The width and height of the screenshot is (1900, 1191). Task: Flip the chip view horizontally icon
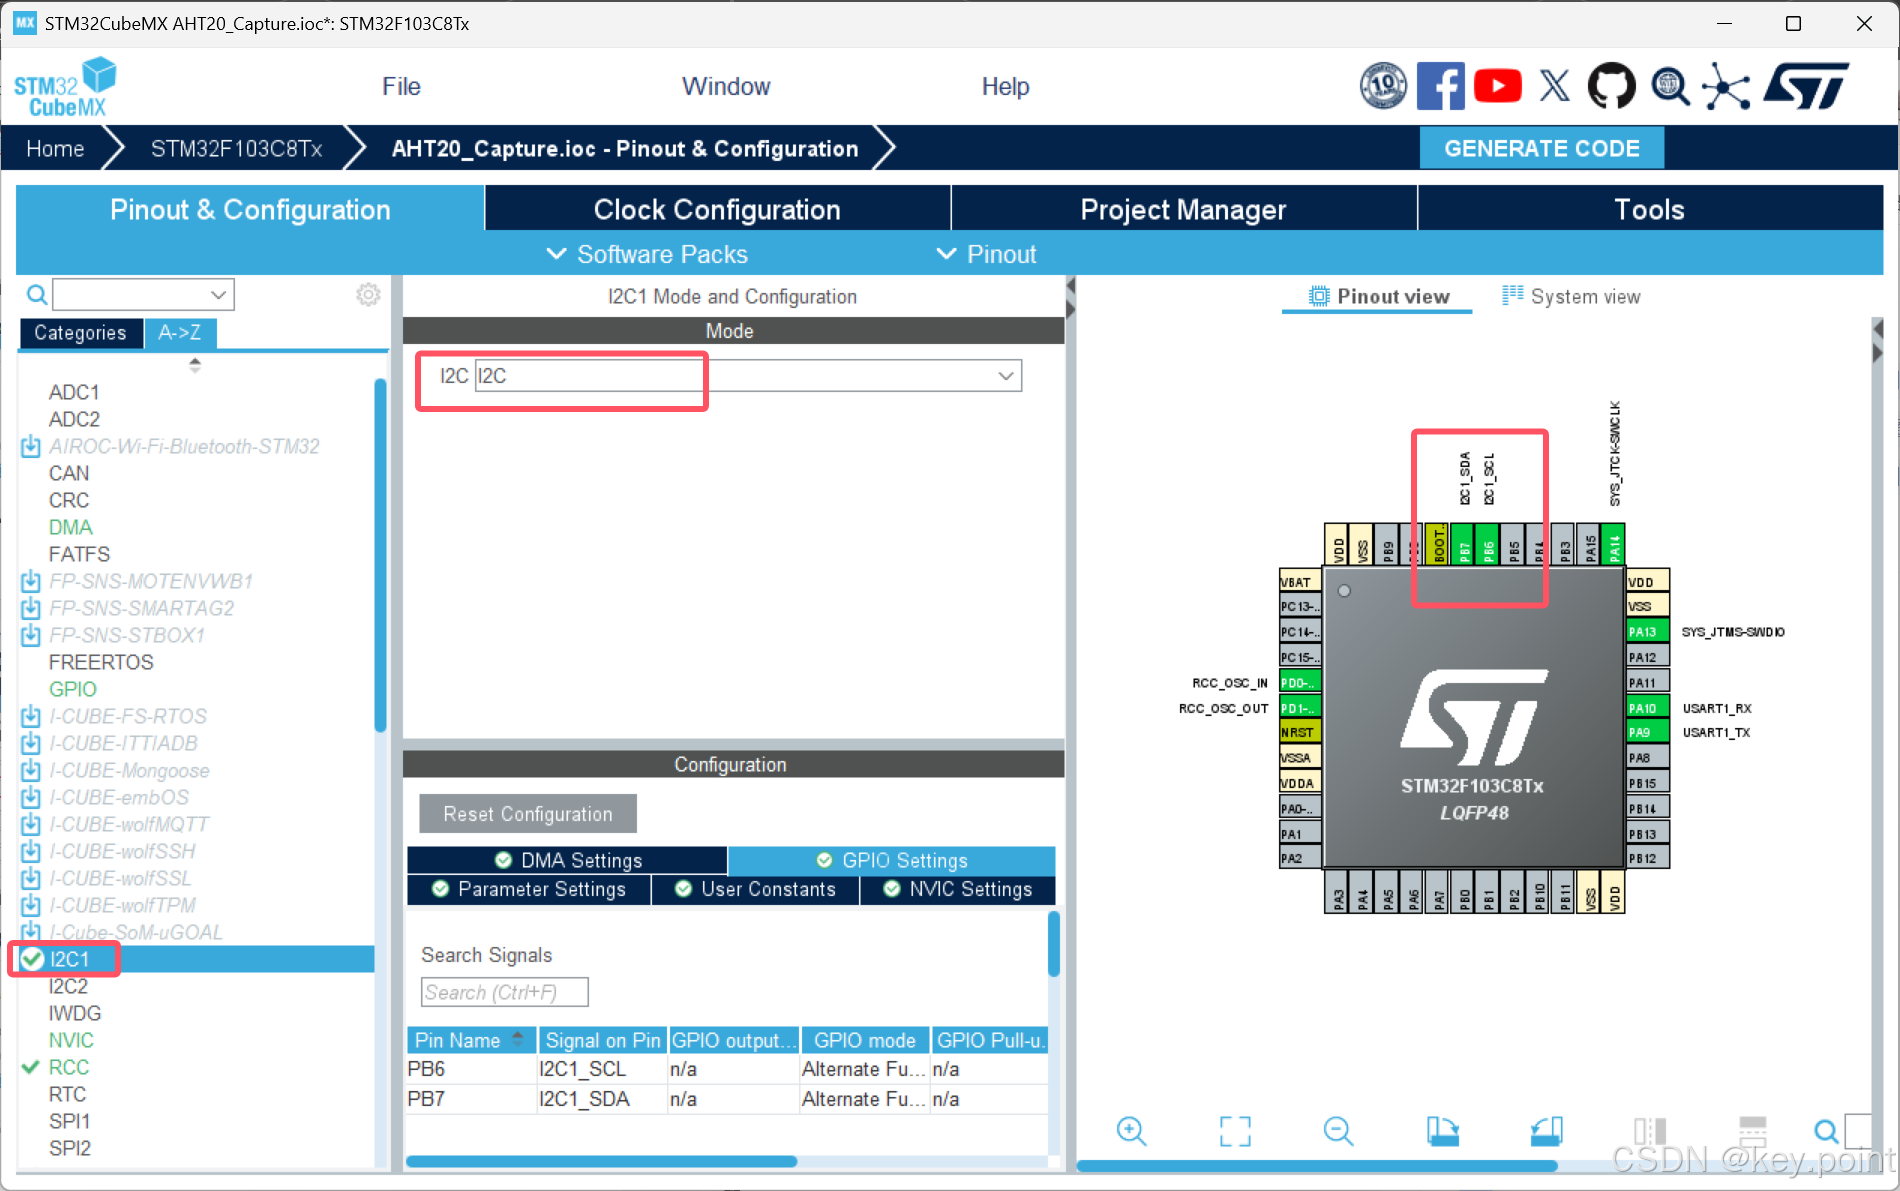pyautogui.click(x=1650, y=1131)
